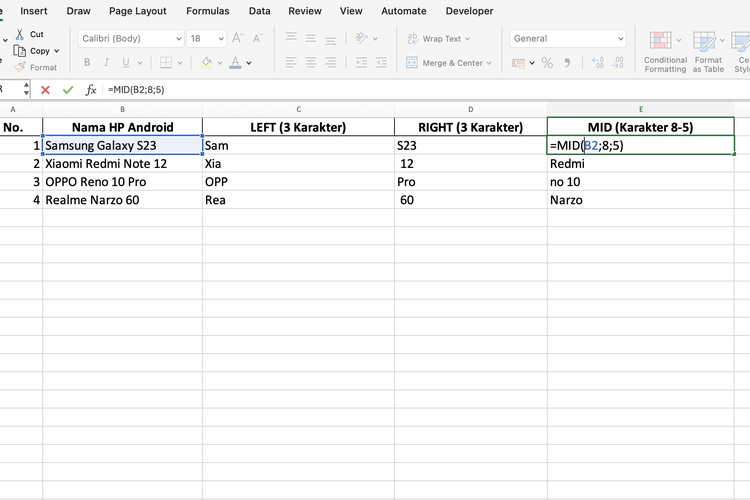The height and width of the screenshot is (500, 750).
Task: Select cell containing 'Narzo'
Action: (x=640, y=200)
